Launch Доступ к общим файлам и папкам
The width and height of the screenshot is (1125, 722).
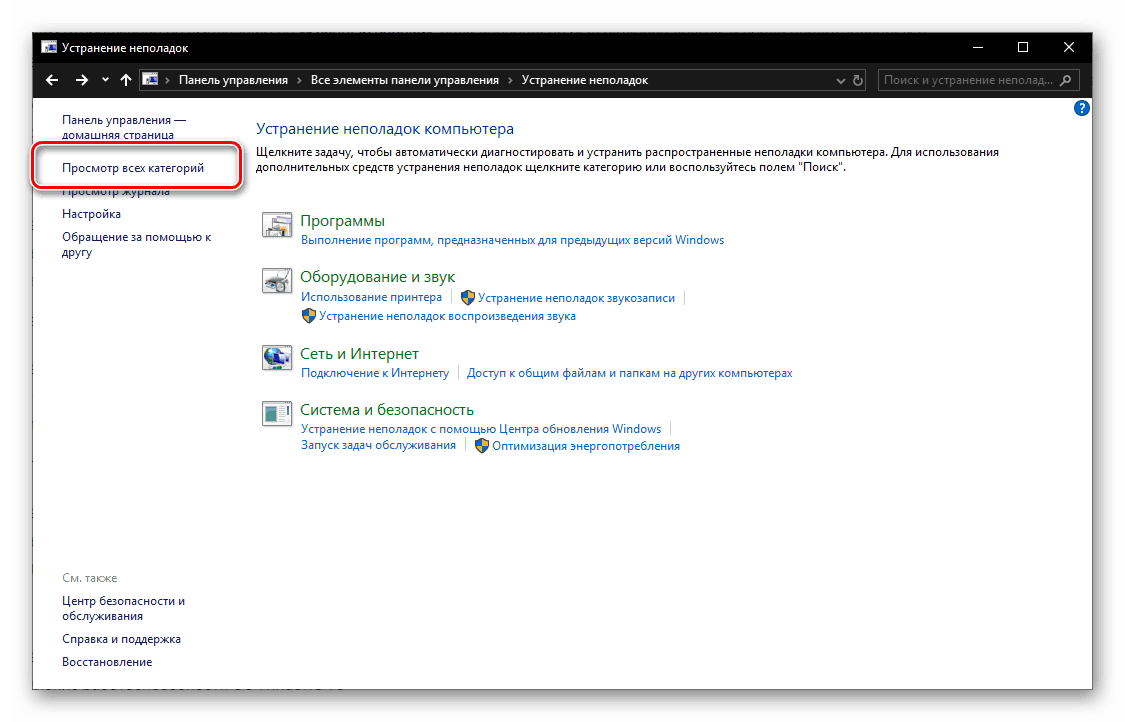tap(629, 373)
